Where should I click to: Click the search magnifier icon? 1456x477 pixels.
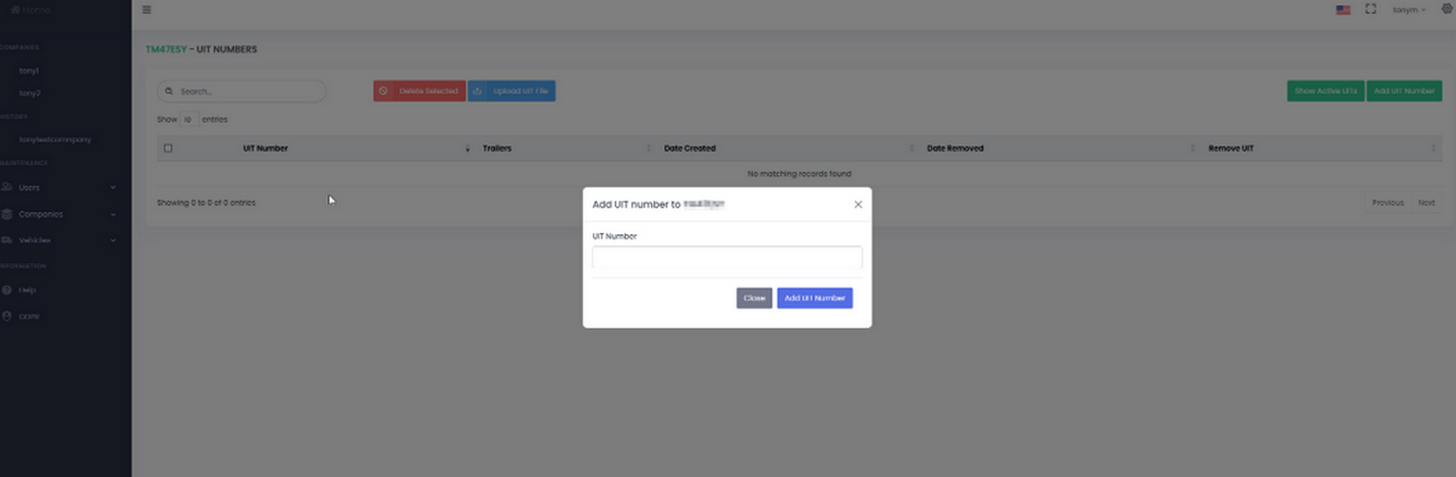[169, 91]
